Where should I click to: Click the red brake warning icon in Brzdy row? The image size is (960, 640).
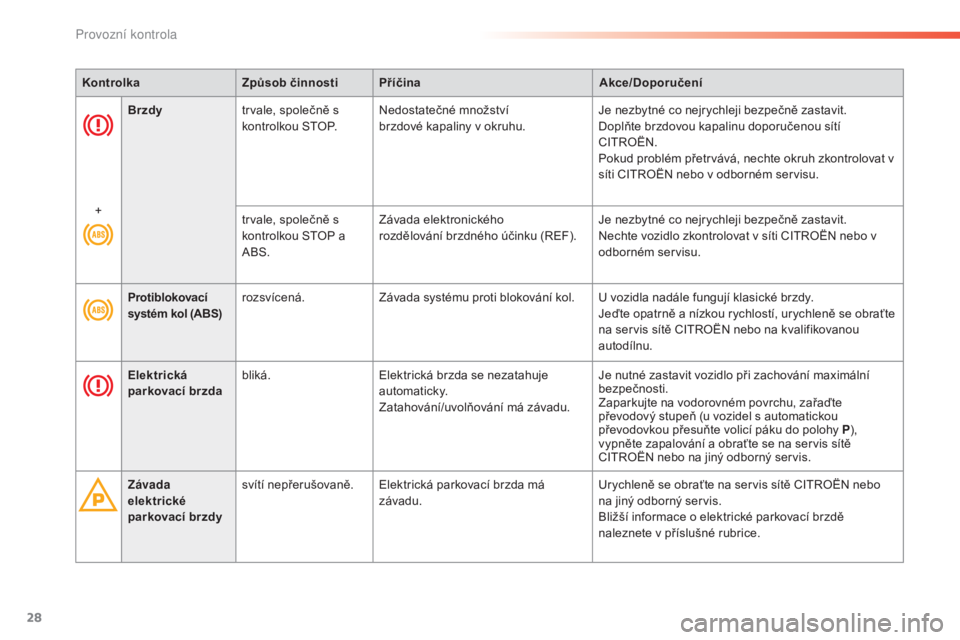(98, 126)
